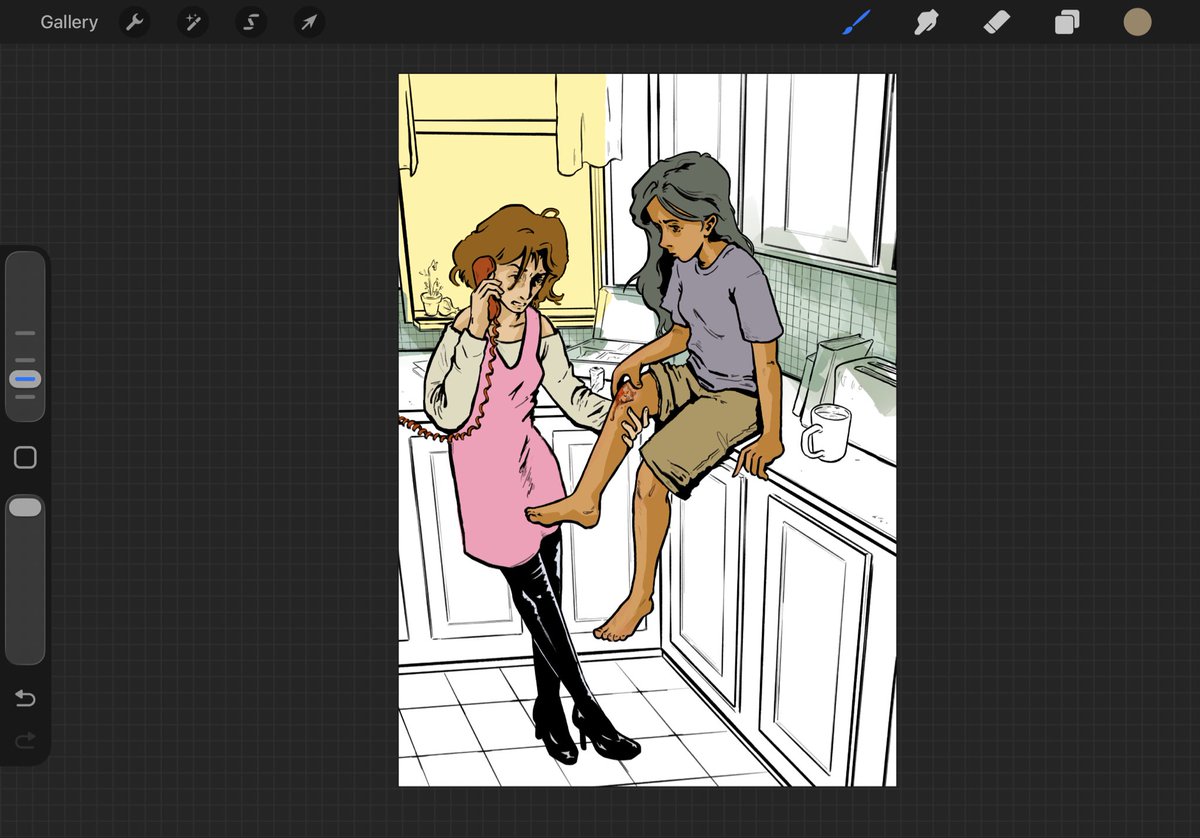The image size is (1200, 838).
Task: Open Adjustments with the magic wand icon
Action: click(193, 22)
